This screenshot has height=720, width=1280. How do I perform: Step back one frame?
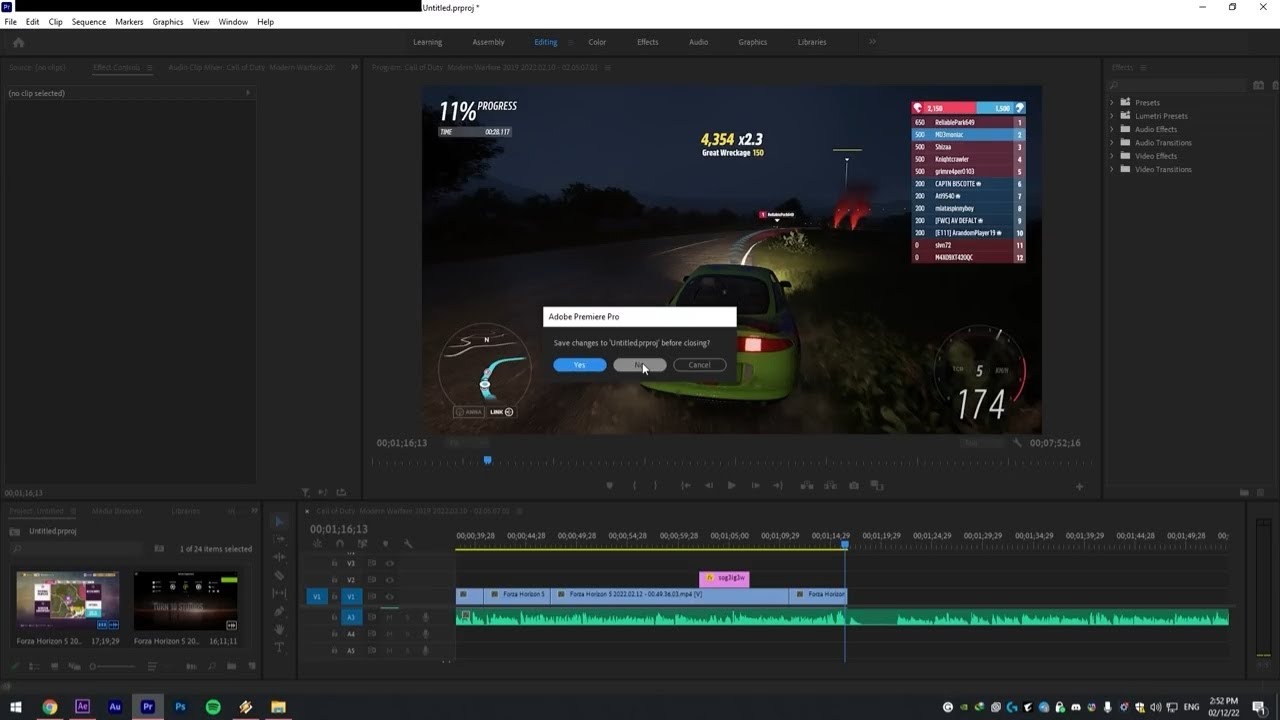click(709, 485)
